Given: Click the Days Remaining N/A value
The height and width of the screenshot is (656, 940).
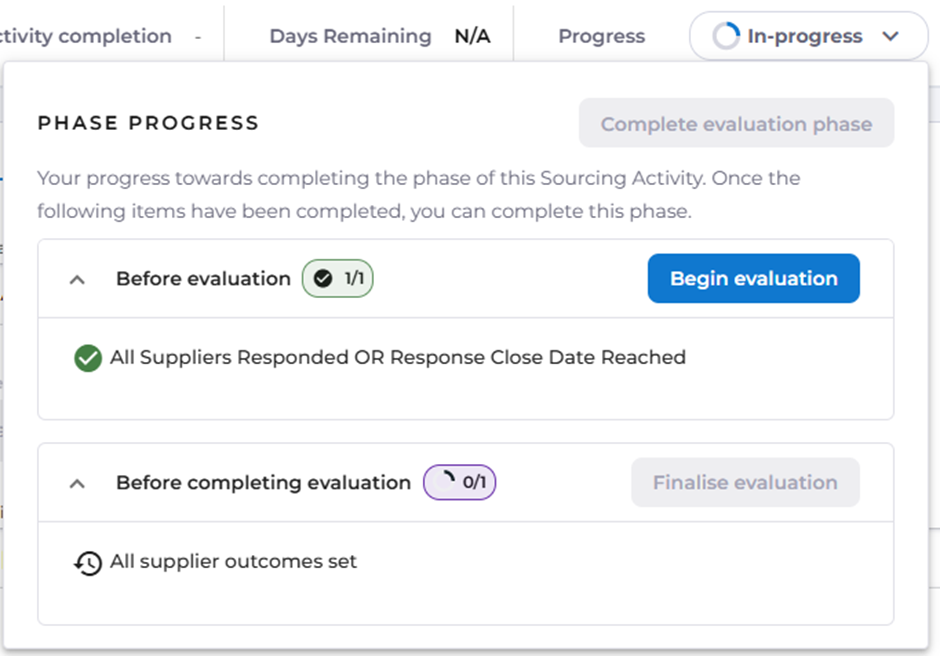Looking at the screenshot, I should 472,37.
